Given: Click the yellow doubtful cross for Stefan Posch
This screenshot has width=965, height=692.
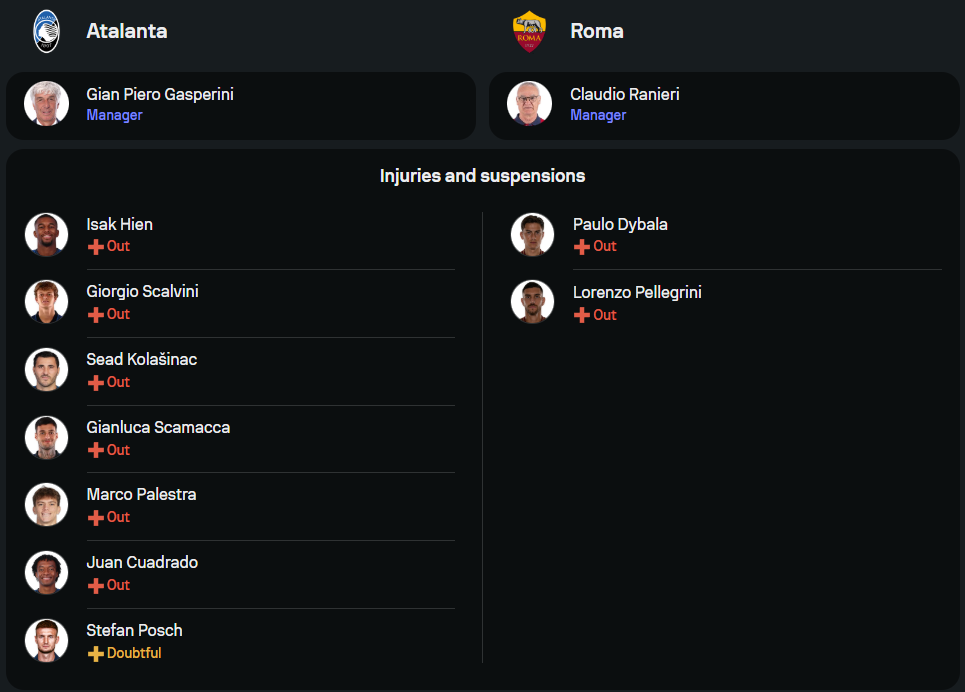Looking at the screenshot, I should (96, 654).
